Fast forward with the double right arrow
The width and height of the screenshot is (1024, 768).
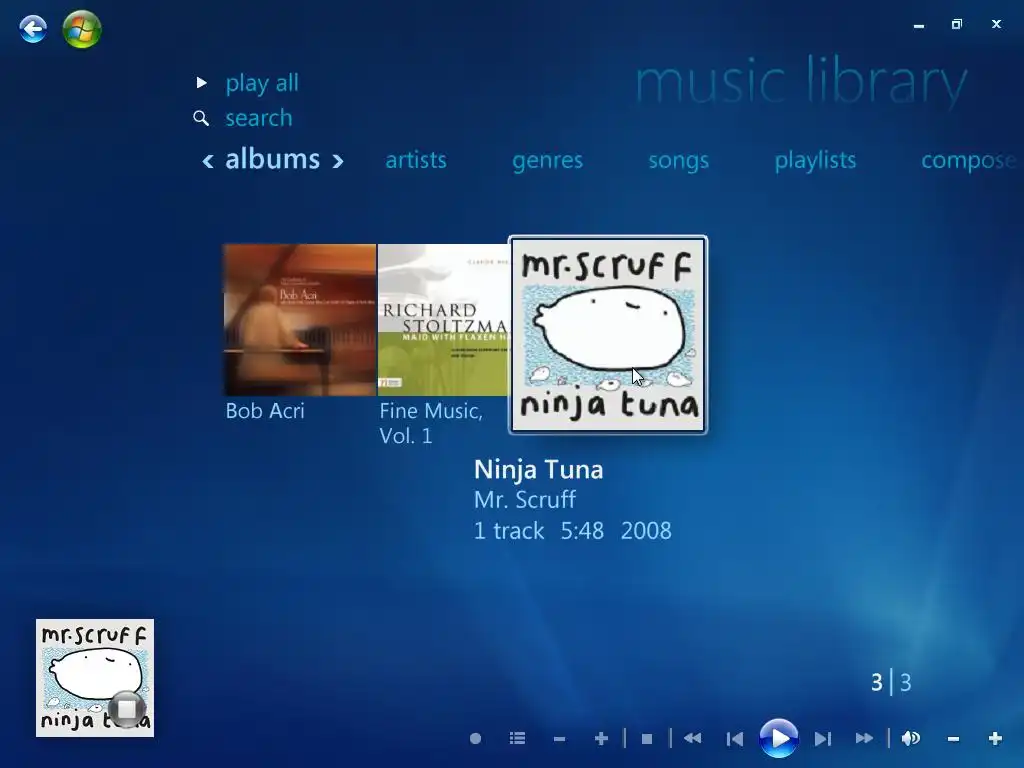coord(864,739)
